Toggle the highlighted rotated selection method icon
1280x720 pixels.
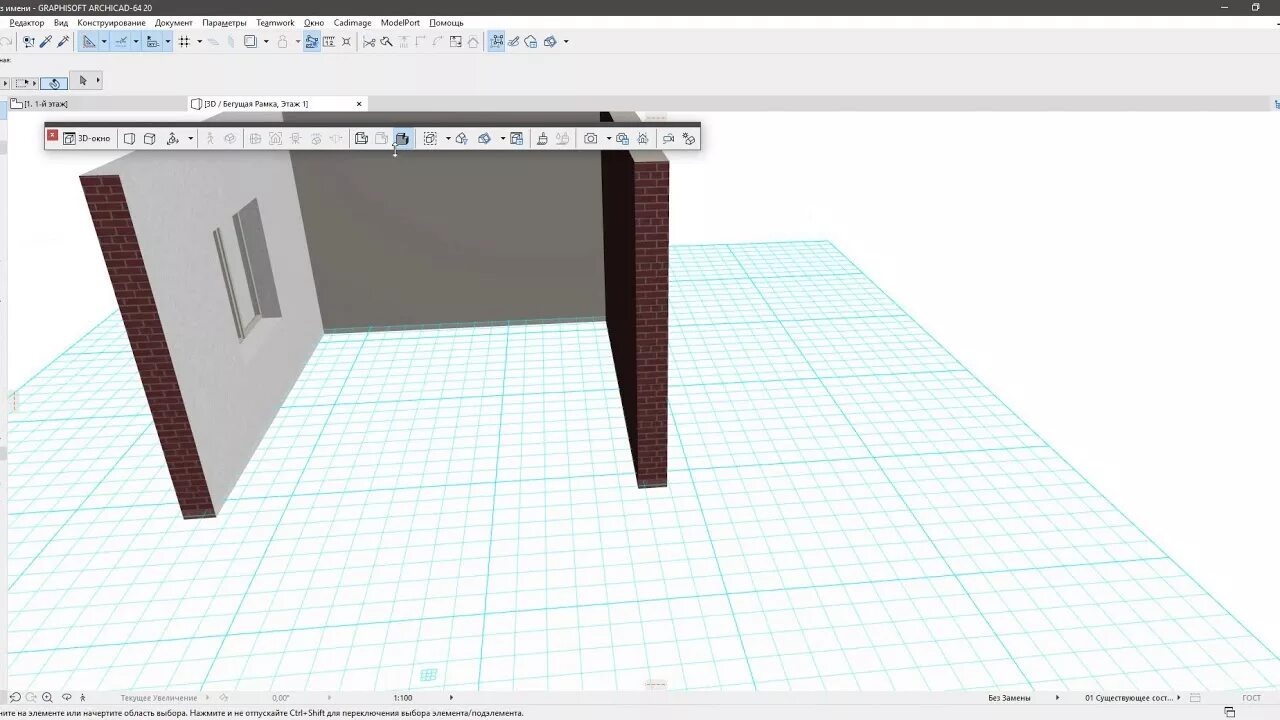point(54,83)
